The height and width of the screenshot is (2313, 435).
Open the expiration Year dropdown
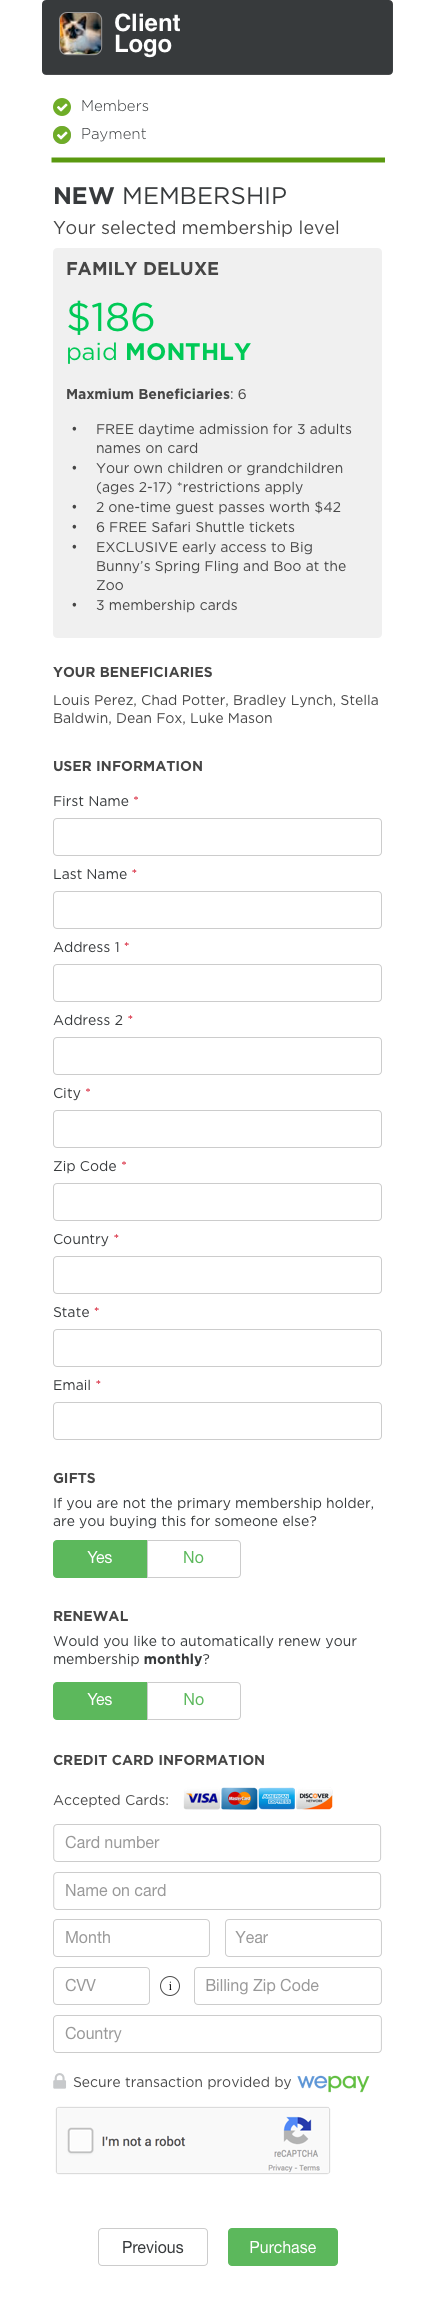[x=303, y=1938]
